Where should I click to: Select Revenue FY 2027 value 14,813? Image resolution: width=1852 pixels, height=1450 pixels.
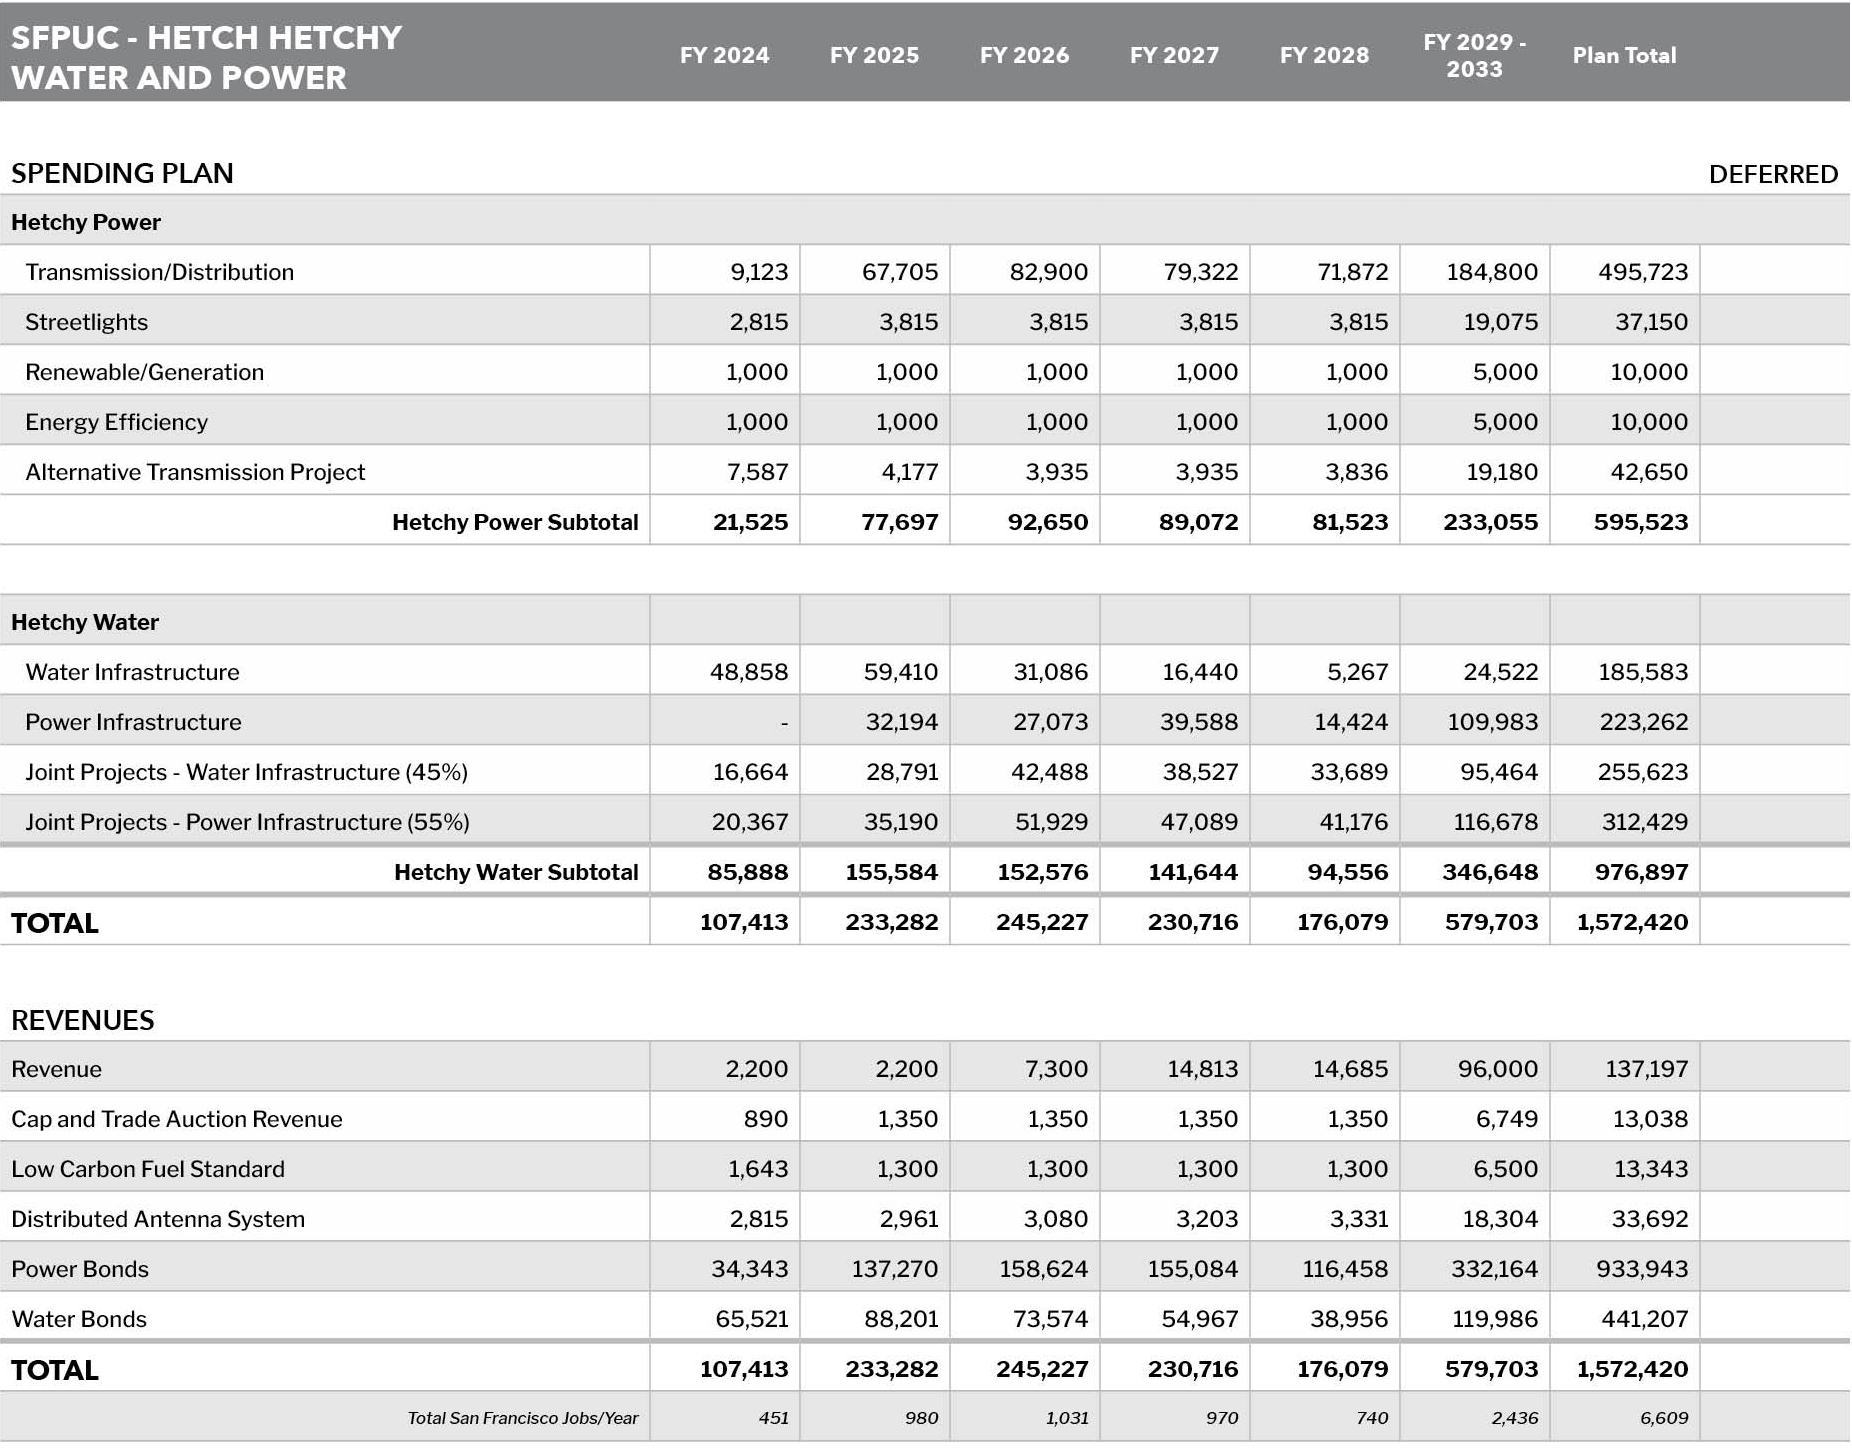1202,1069
